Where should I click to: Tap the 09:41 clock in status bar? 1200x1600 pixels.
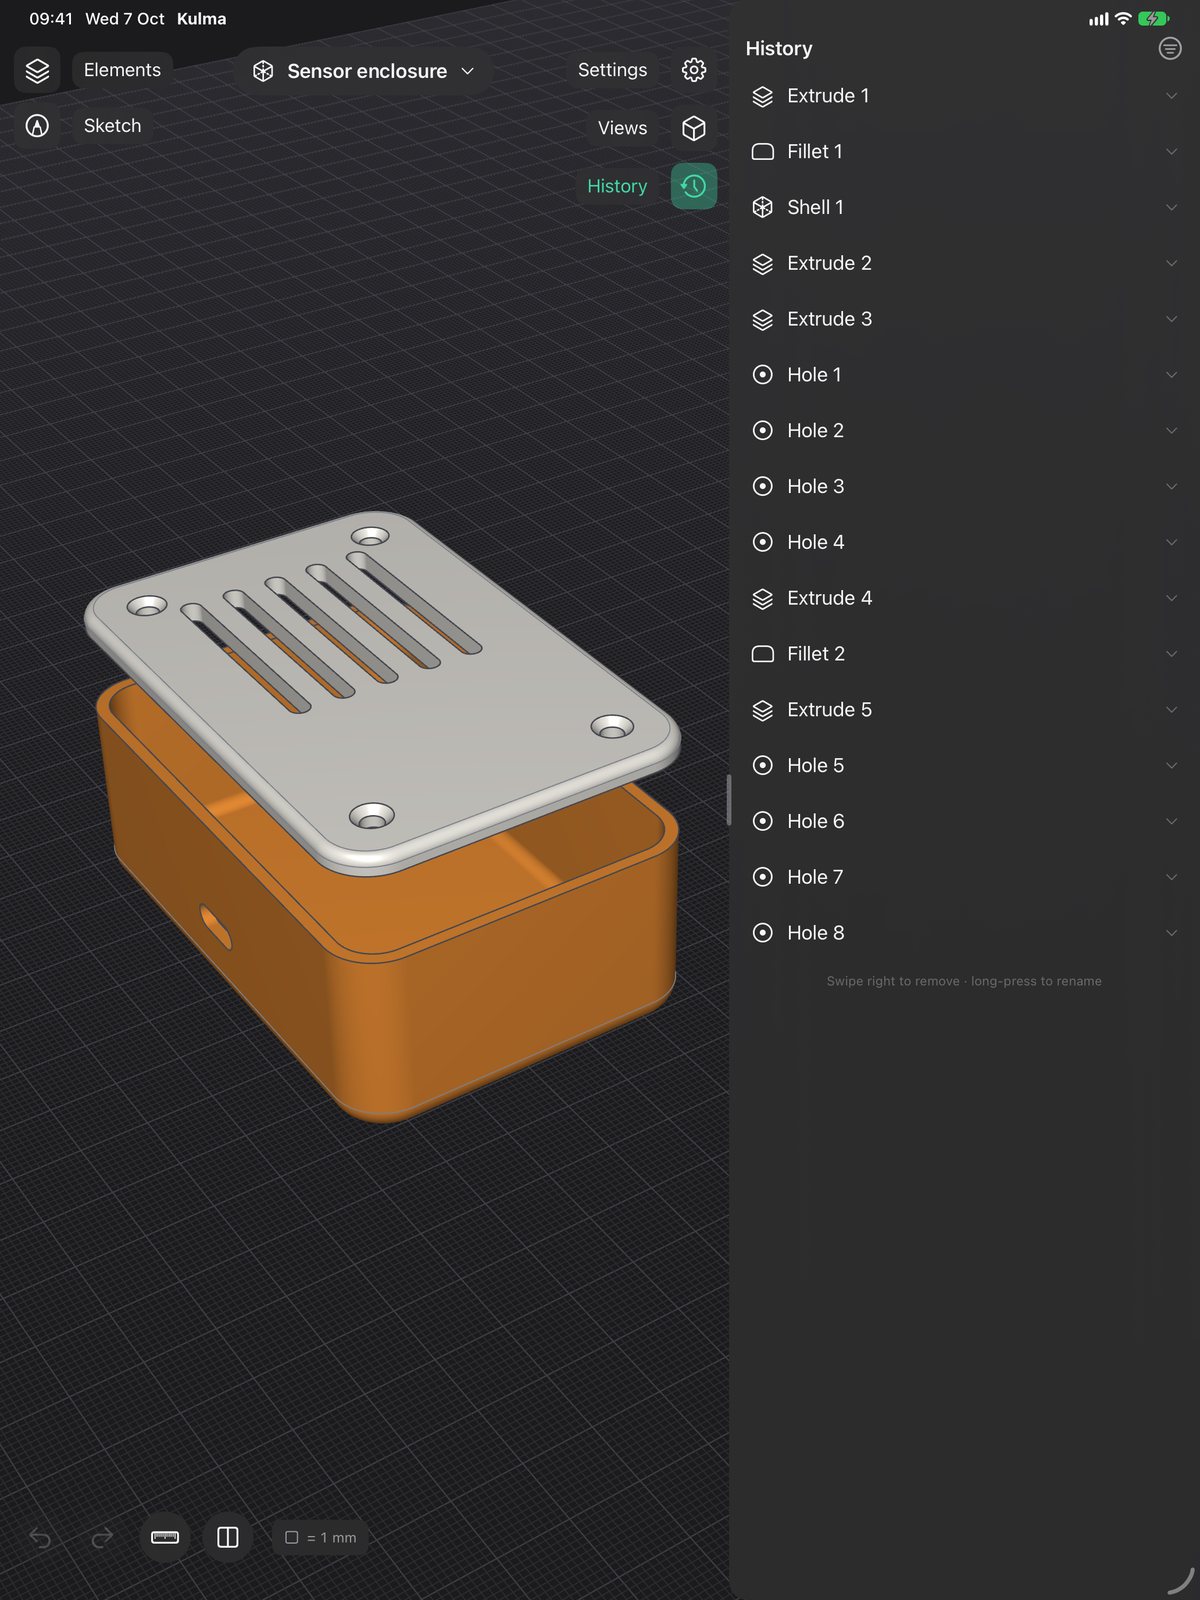click(51, 19)
